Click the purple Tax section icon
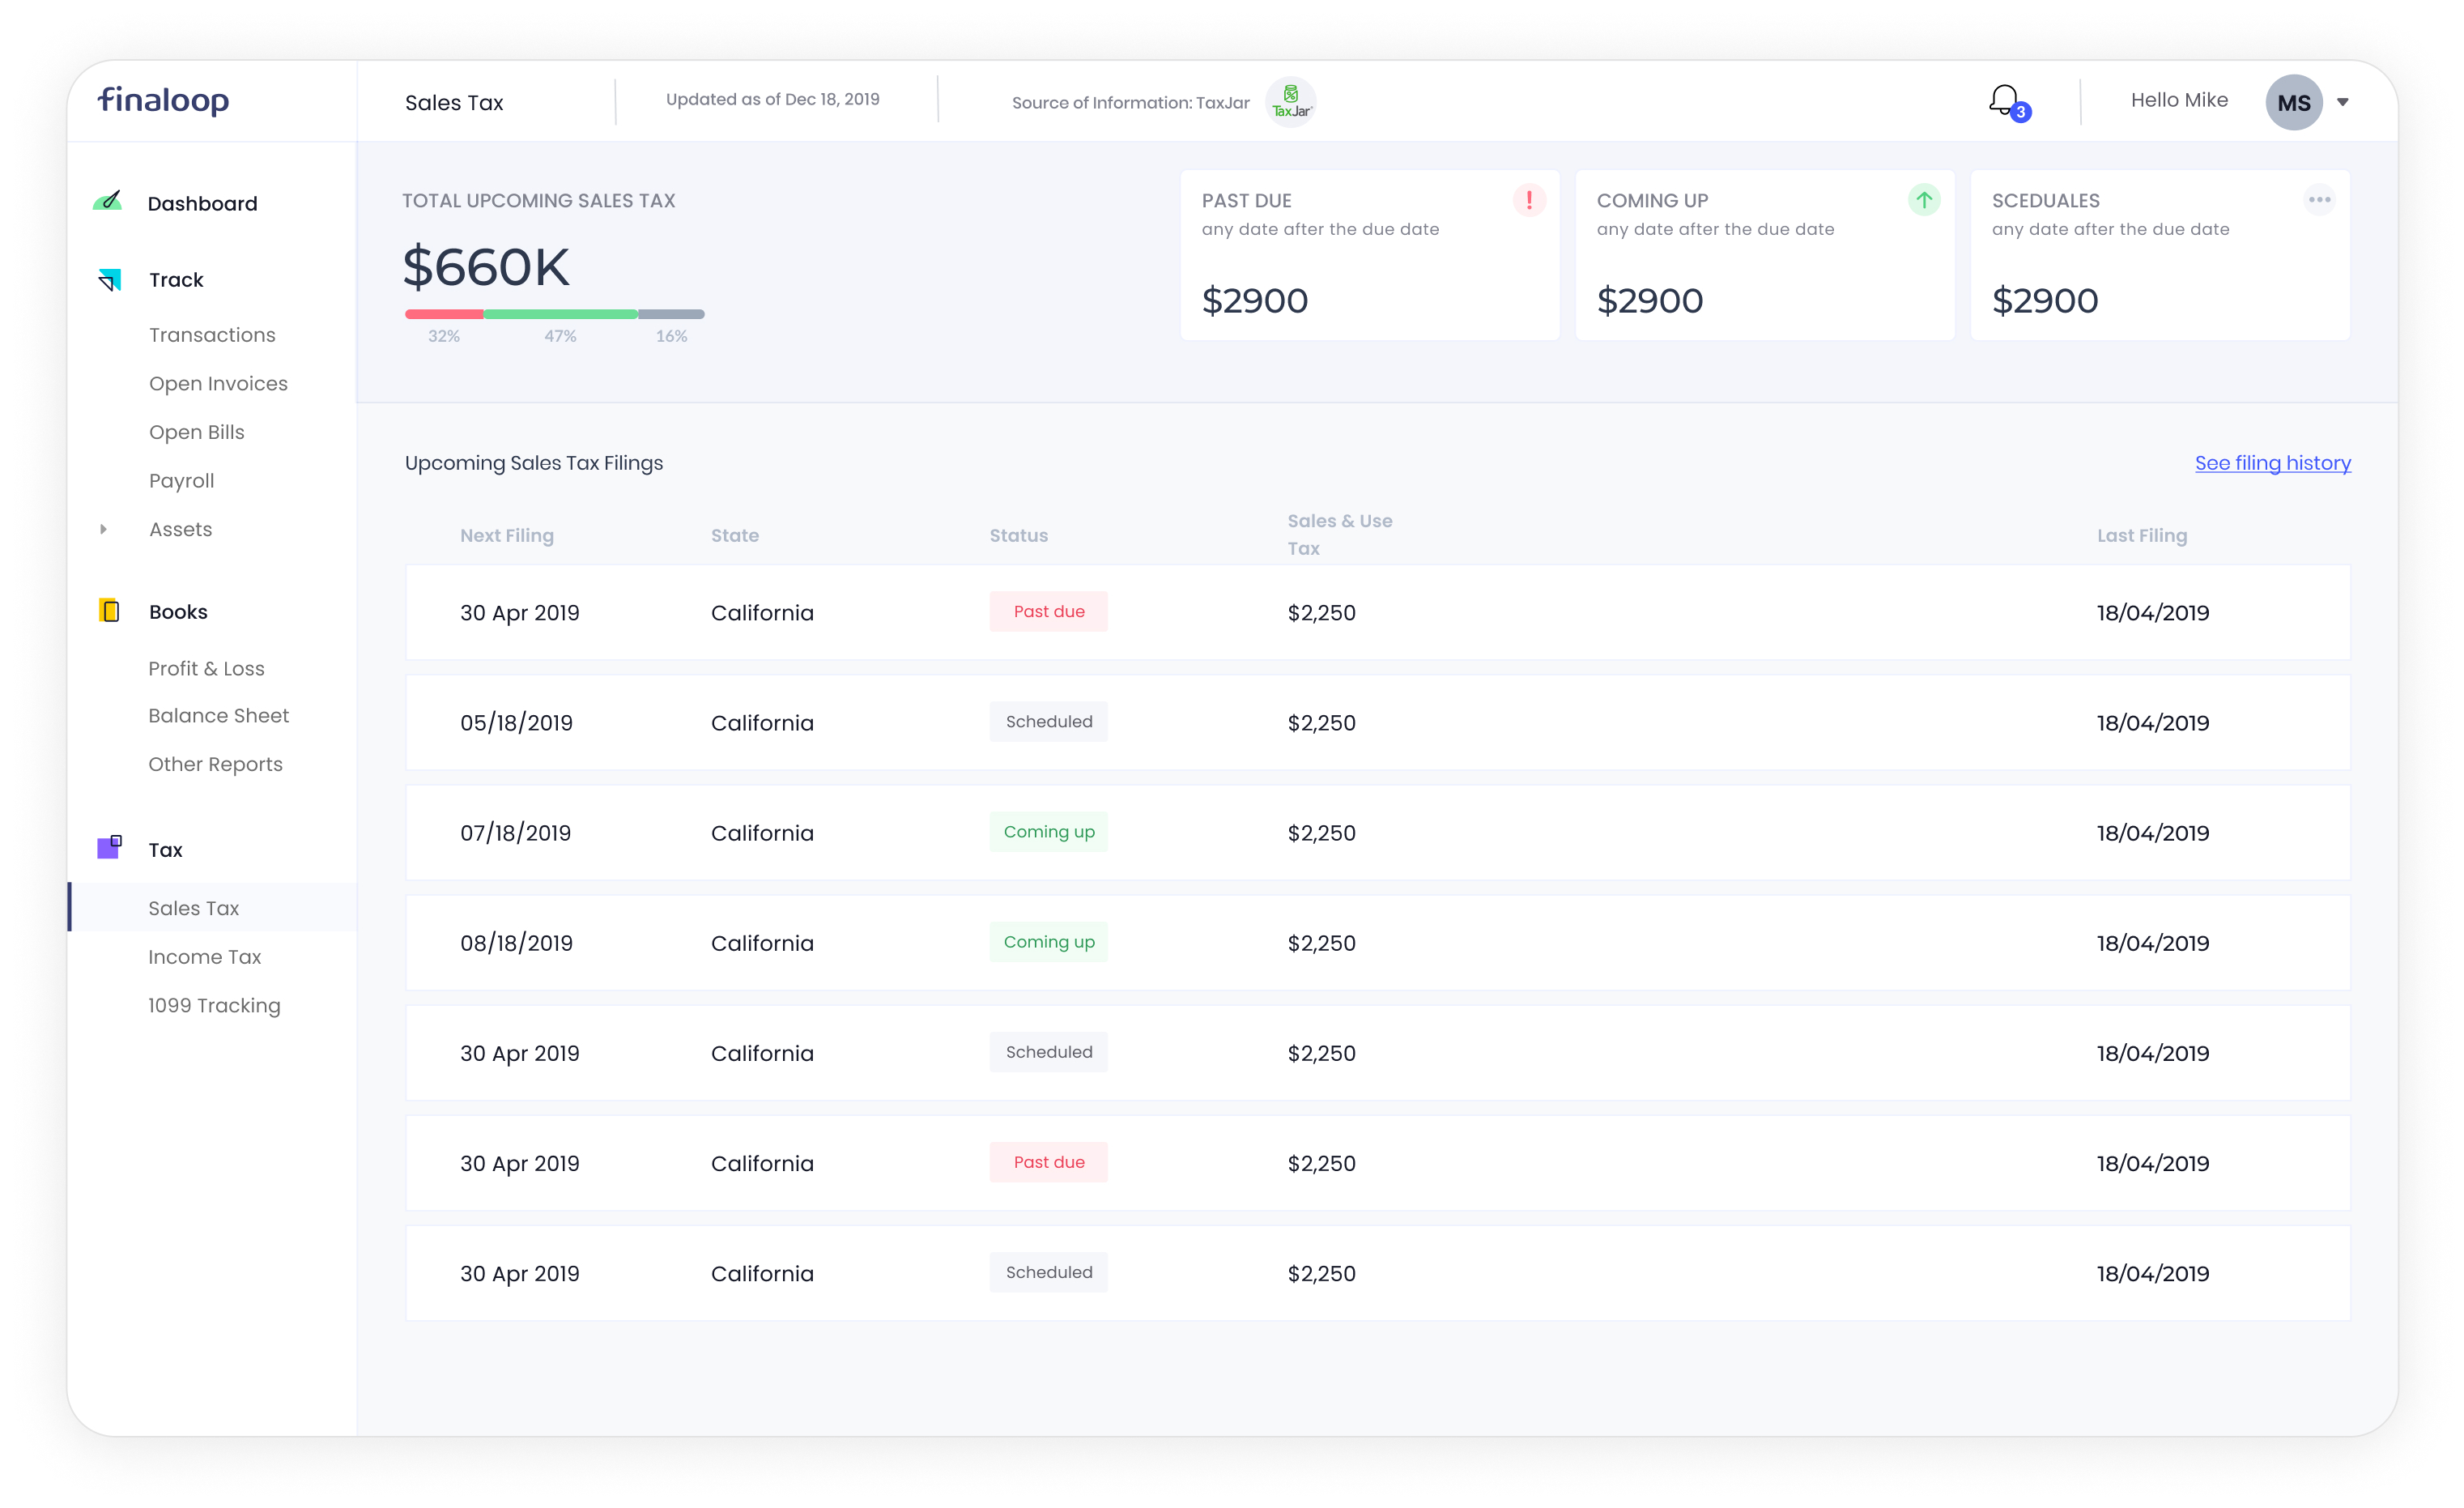This screenshot has height=1508, width=2464. 109,848
